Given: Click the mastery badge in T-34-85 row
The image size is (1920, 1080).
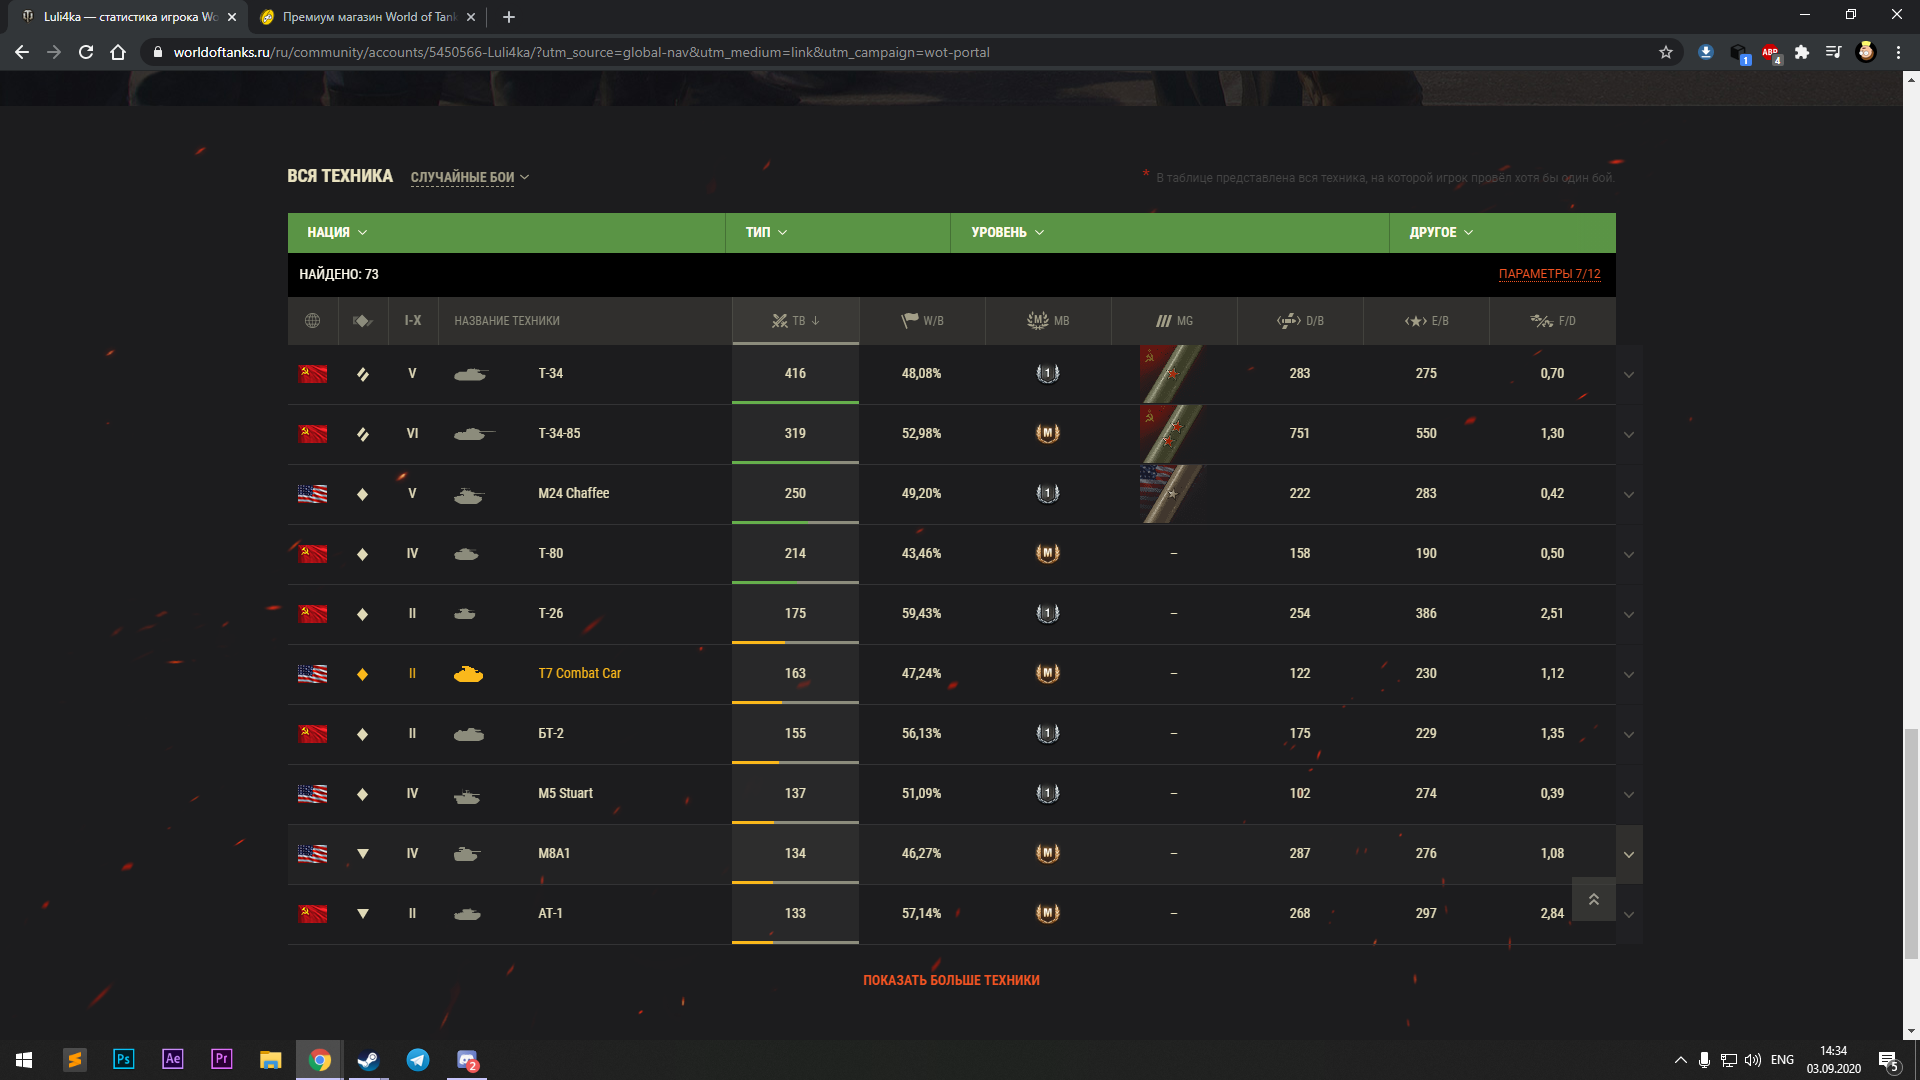Looking at the screenshot, I should coord(1047,433).
